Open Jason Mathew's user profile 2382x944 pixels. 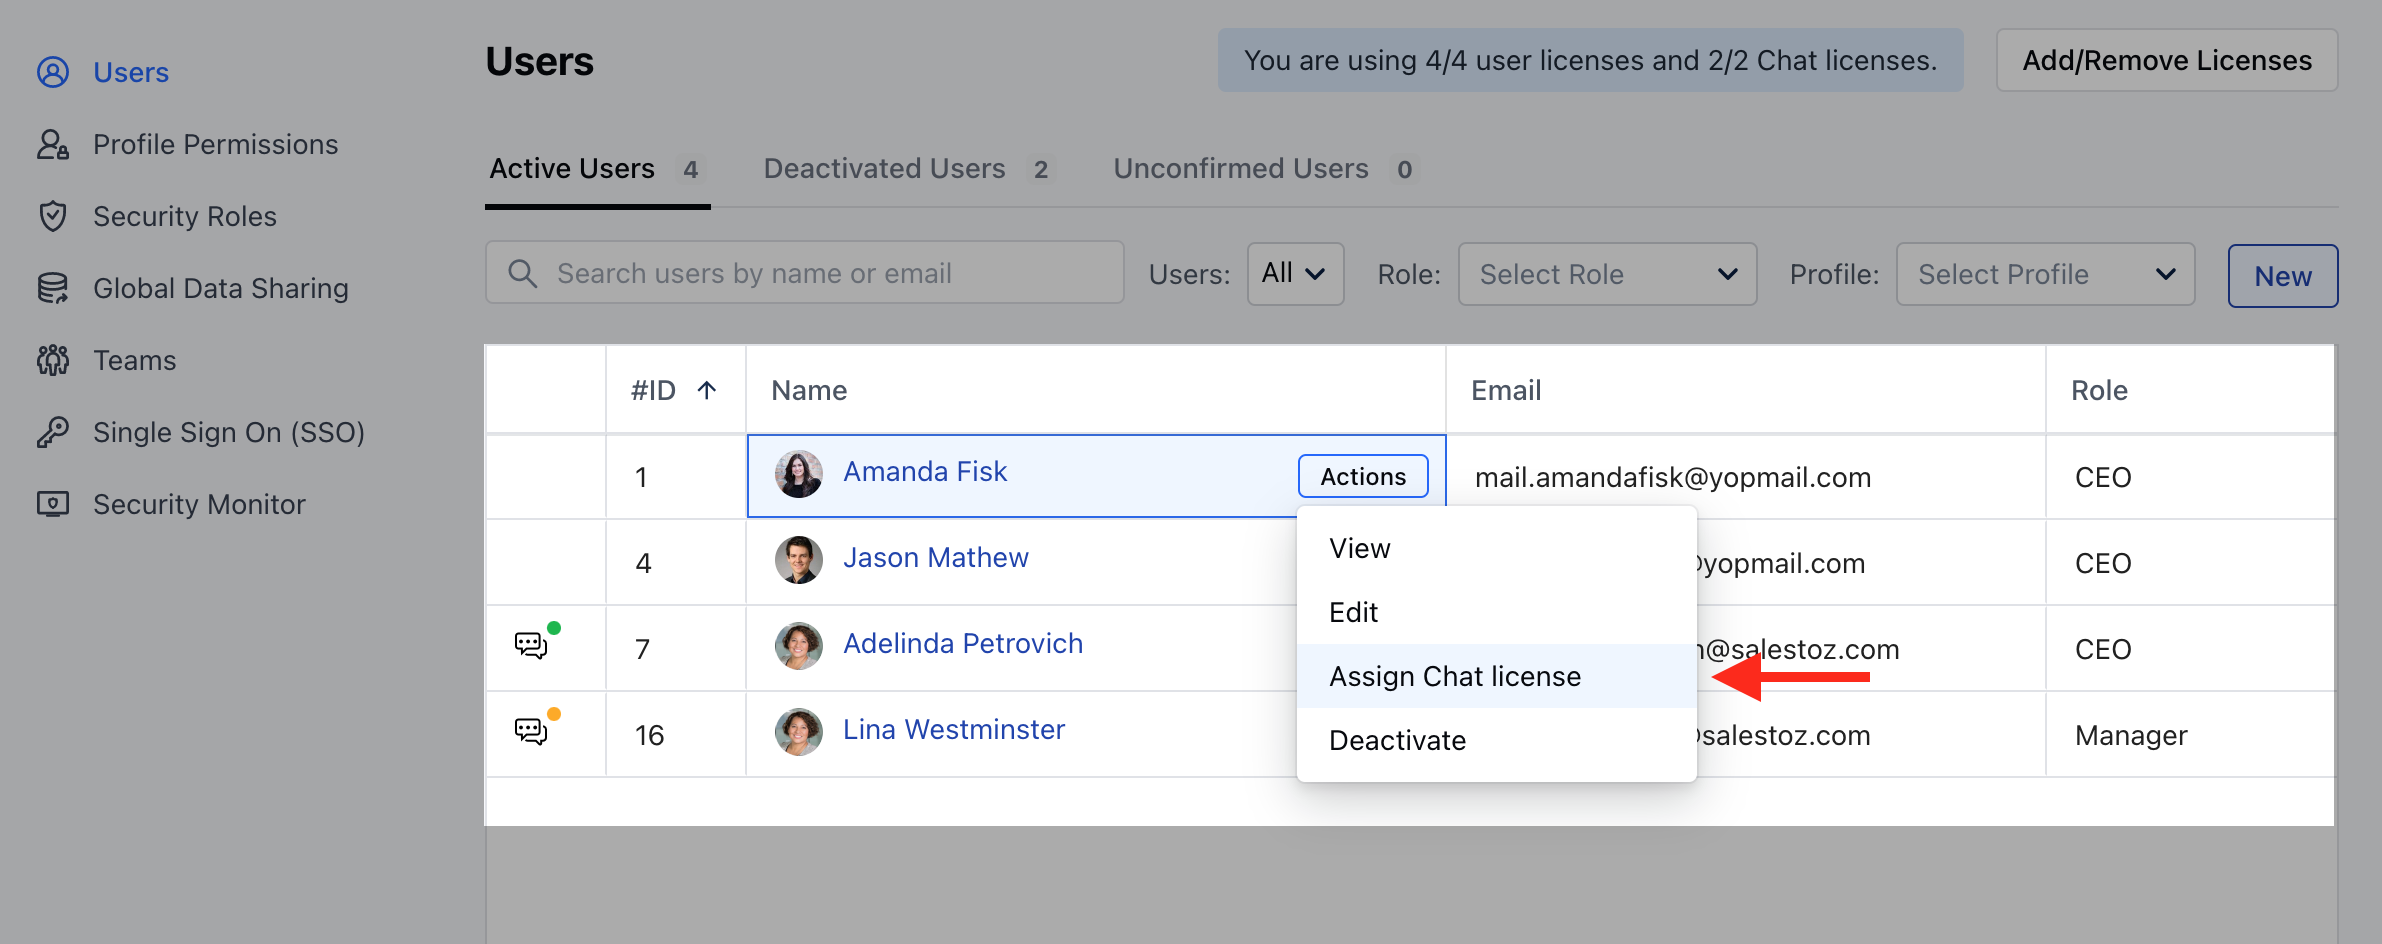934,557
